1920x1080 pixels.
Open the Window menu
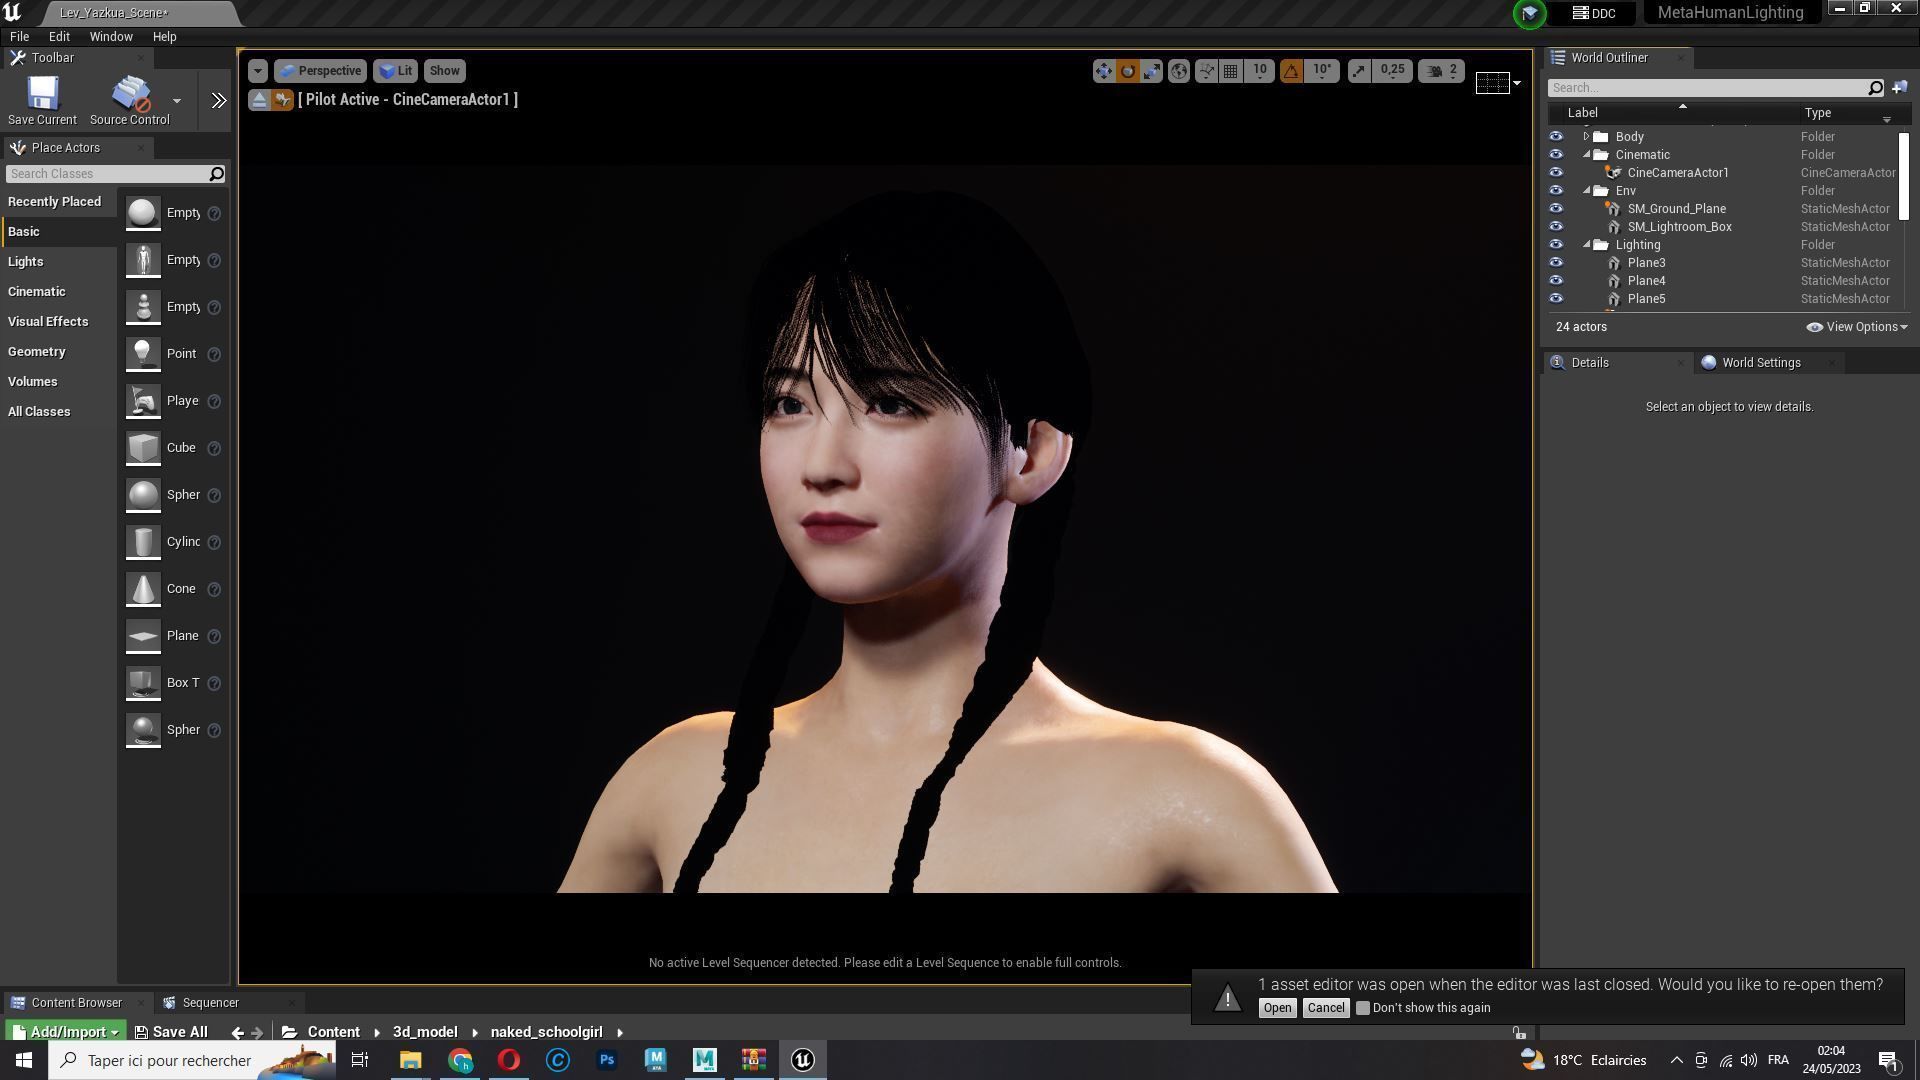click(x=111, y=36)
